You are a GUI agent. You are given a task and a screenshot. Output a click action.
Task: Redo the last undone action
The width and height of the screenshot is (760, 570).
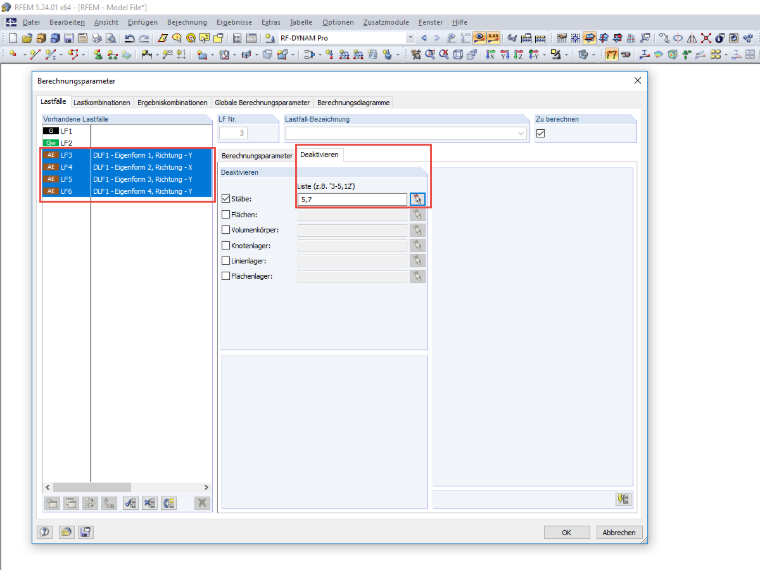point(144,38)
